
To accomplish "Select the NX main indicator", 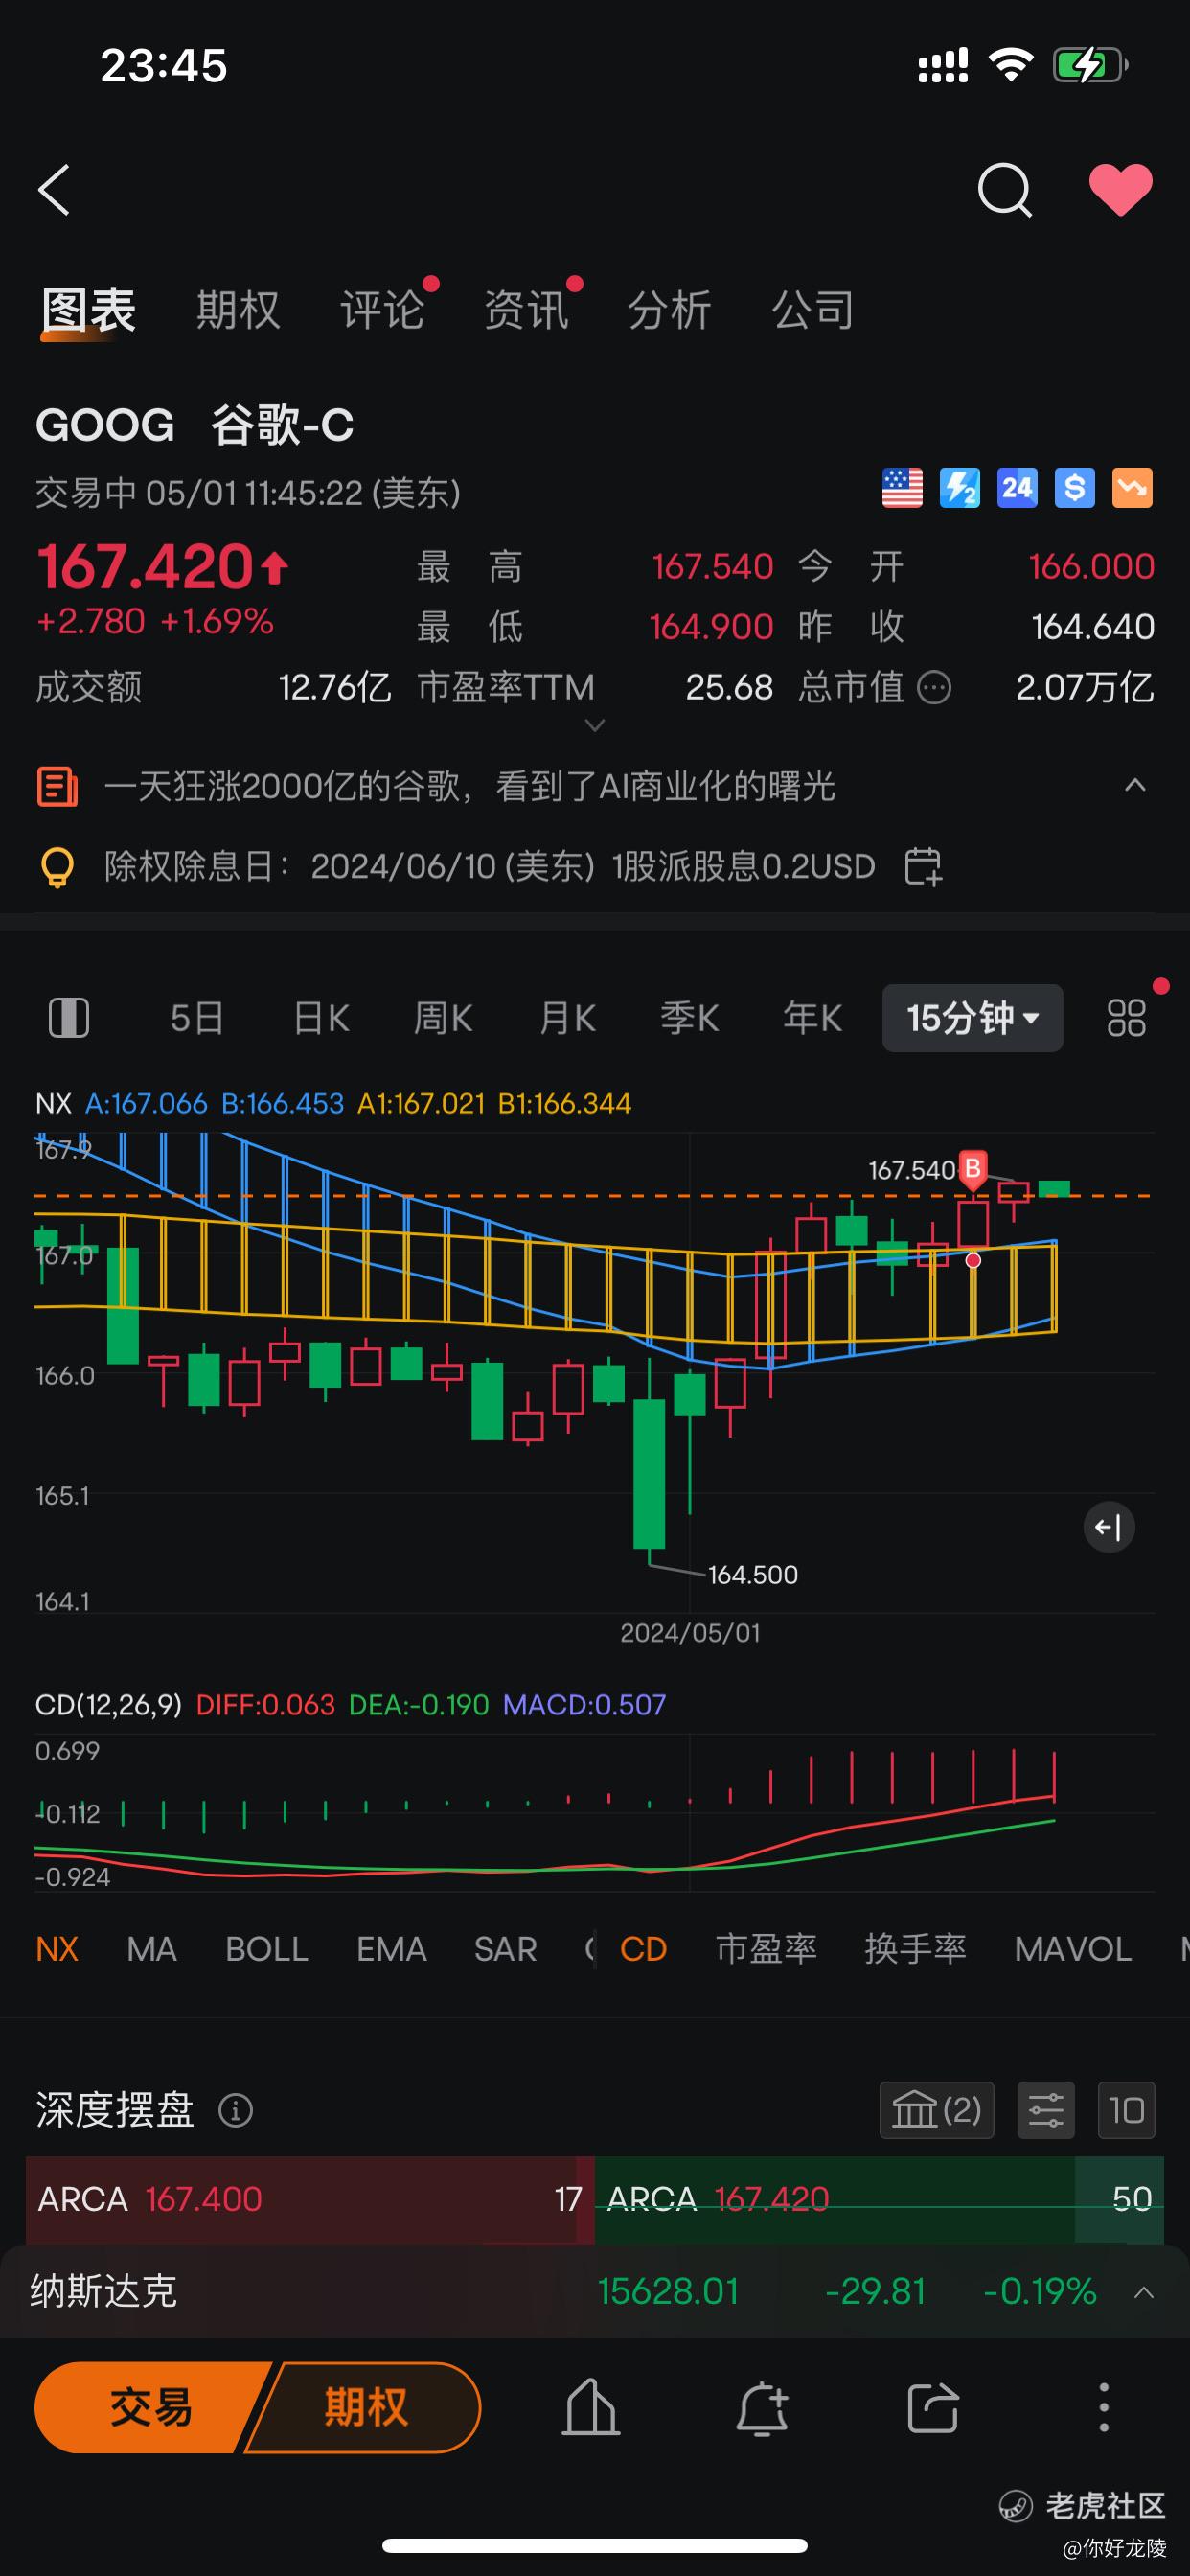I will [x=57, y=1948].
